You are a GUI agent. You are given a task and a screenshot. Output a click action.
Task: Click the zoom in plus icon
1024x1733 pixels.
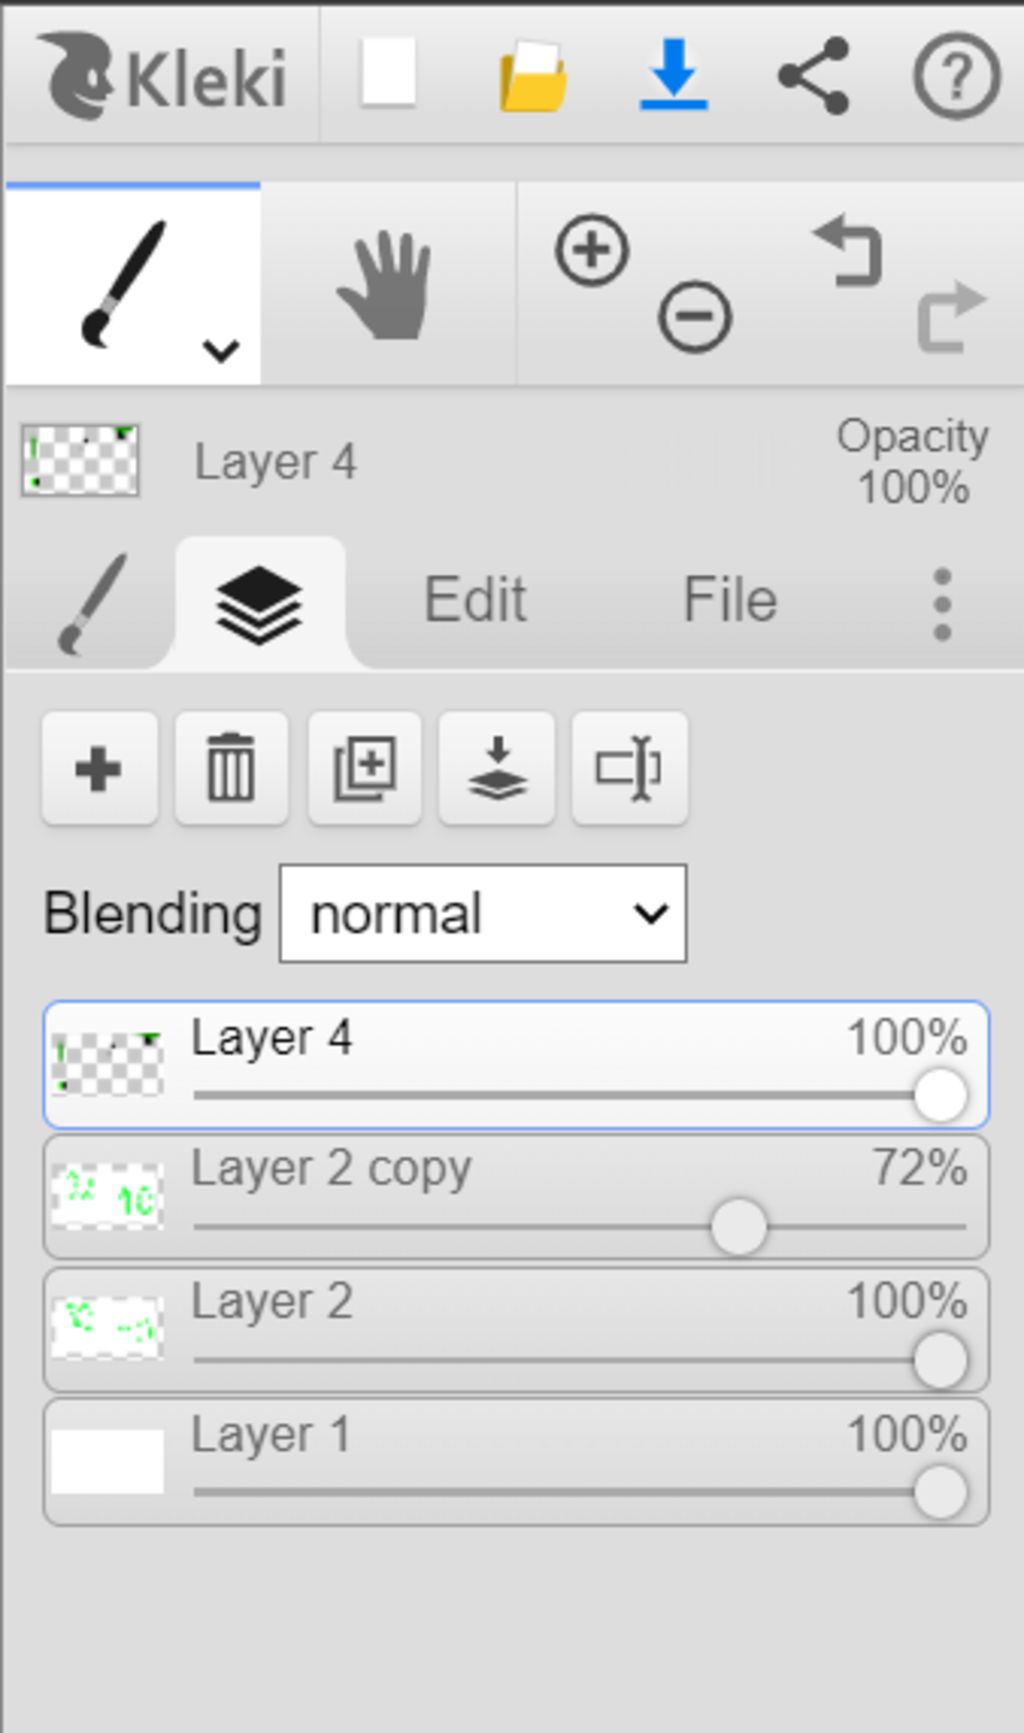[592, 250]
